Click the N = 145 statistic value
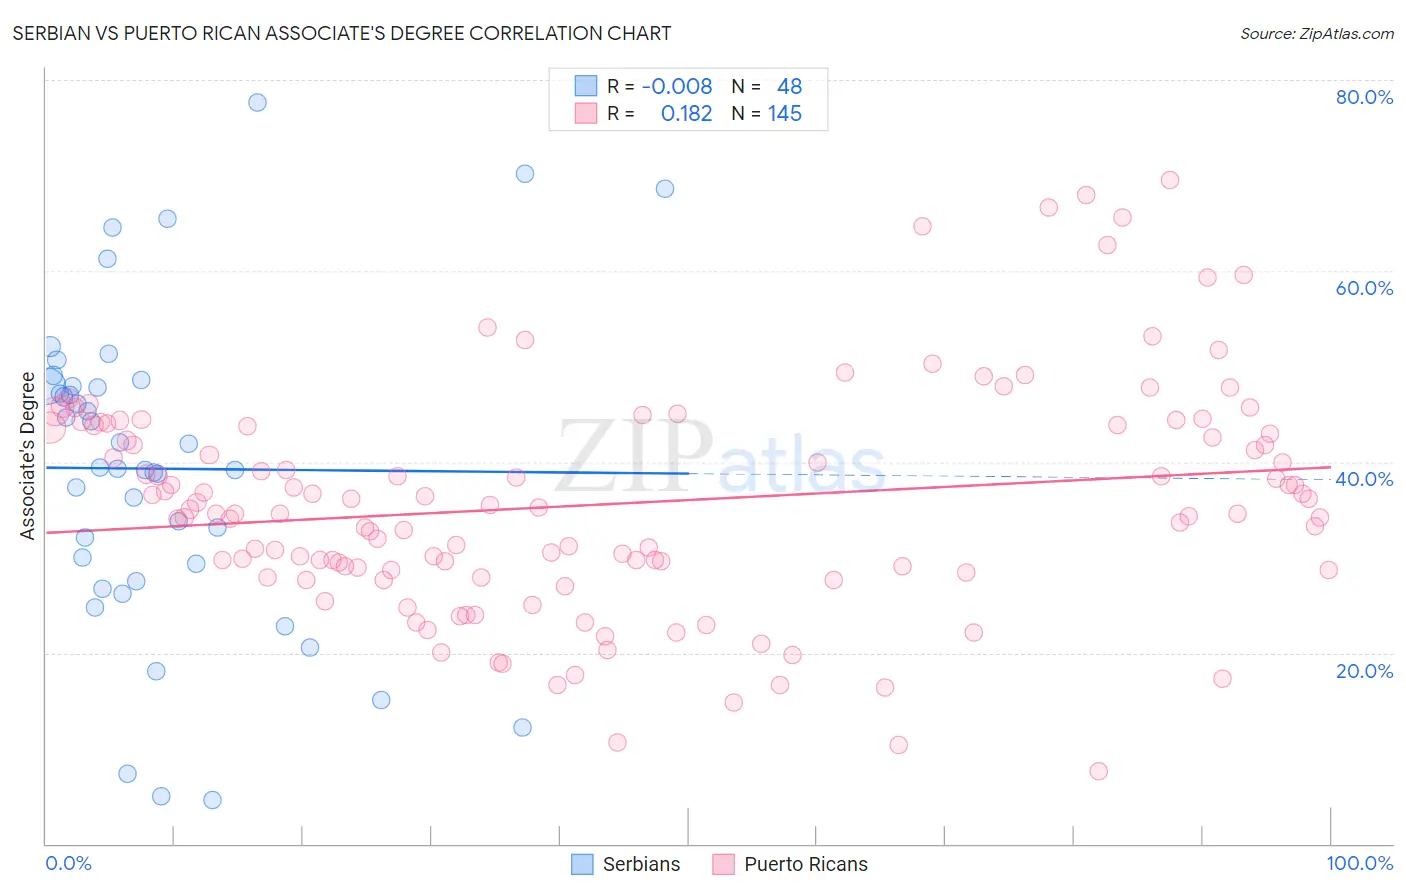The image size is (1406, 892). click(767, 113)
